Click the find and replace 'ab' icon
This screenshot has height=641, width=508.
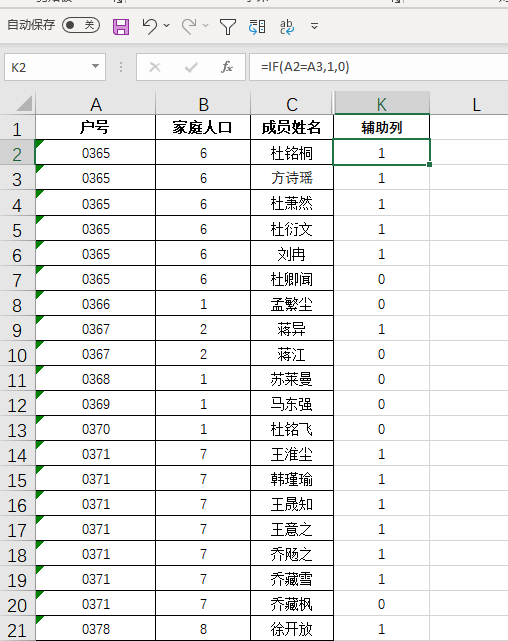tap(287, 27)
